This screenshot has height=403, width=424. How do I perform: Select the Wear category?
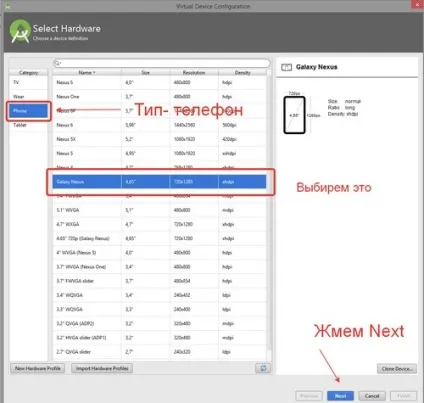point(28,97)
